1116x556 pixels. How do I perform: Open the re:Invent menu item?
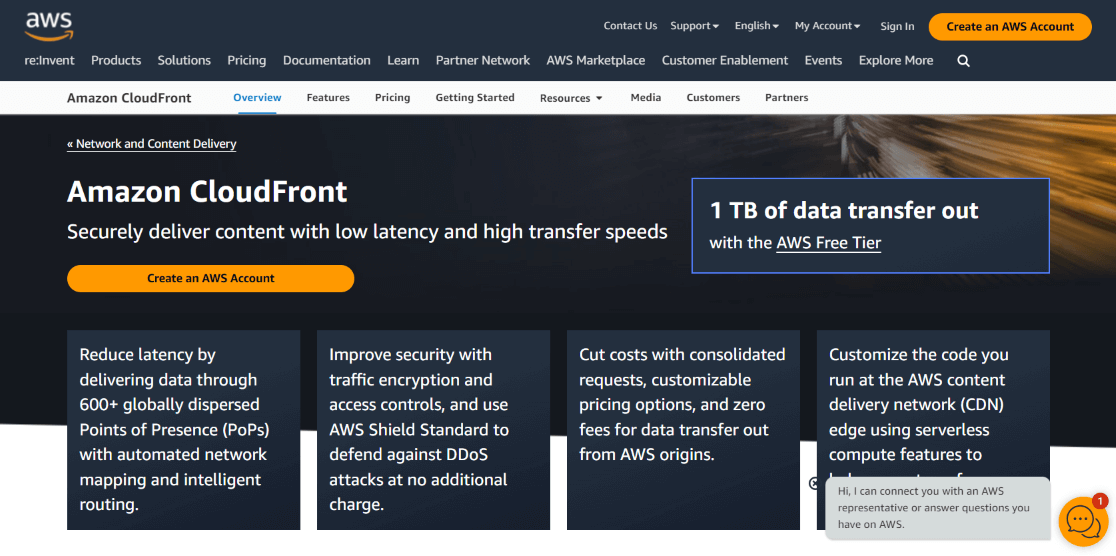(49, 61)
